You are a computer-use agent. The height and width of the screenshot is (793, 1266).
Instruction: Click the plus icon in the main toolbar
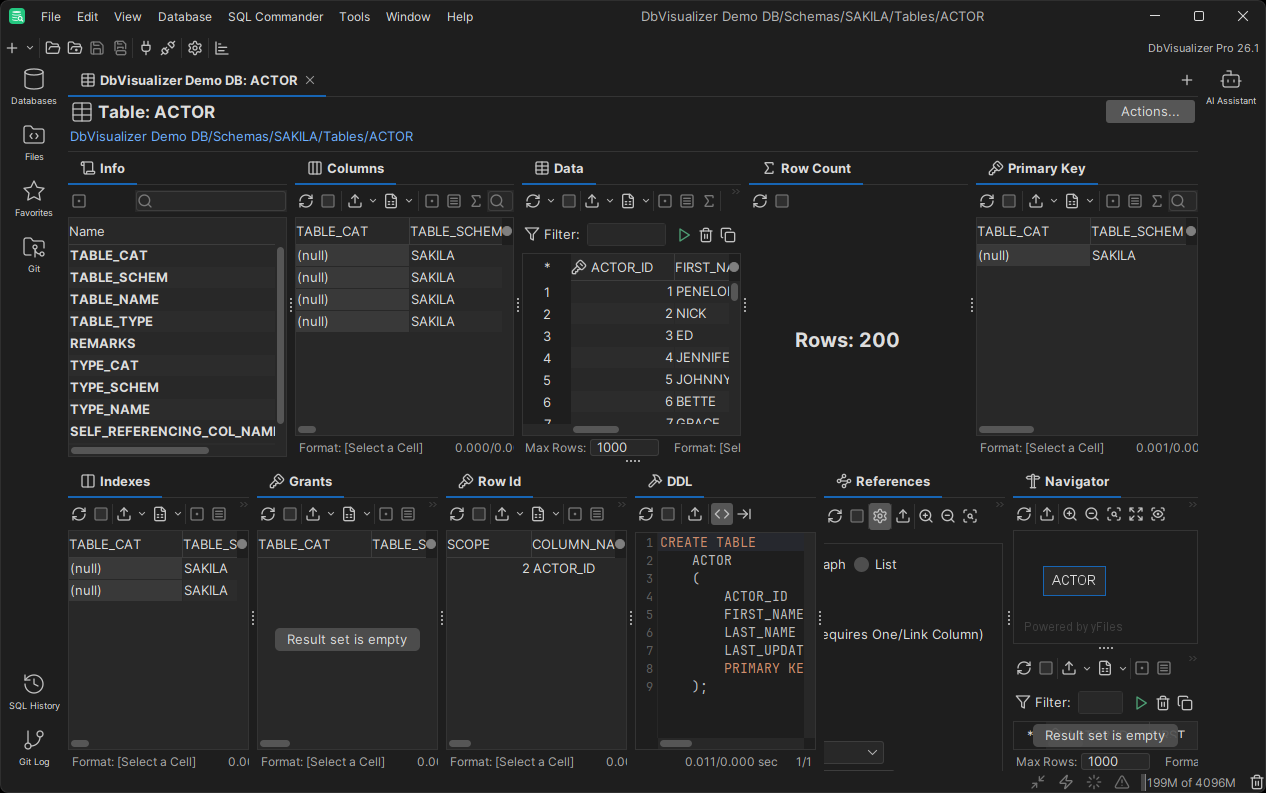tap(12, 48)
